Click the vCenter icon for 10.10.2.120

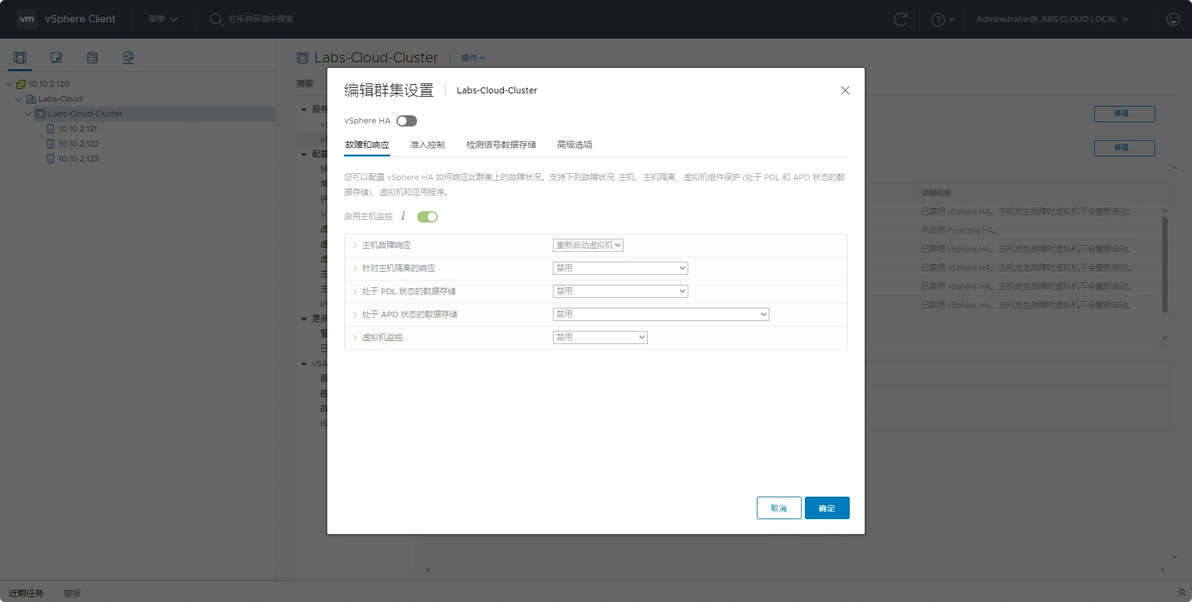(21, 84)
